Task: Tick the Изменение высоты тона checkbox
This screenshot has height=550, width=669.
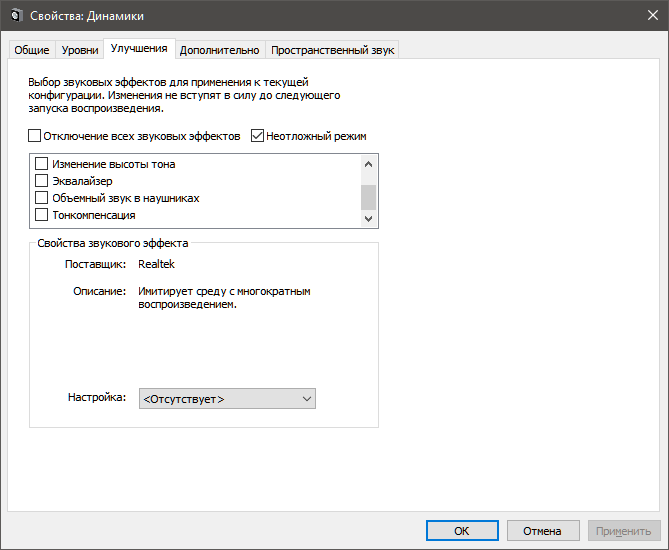Action: point(41,163)
